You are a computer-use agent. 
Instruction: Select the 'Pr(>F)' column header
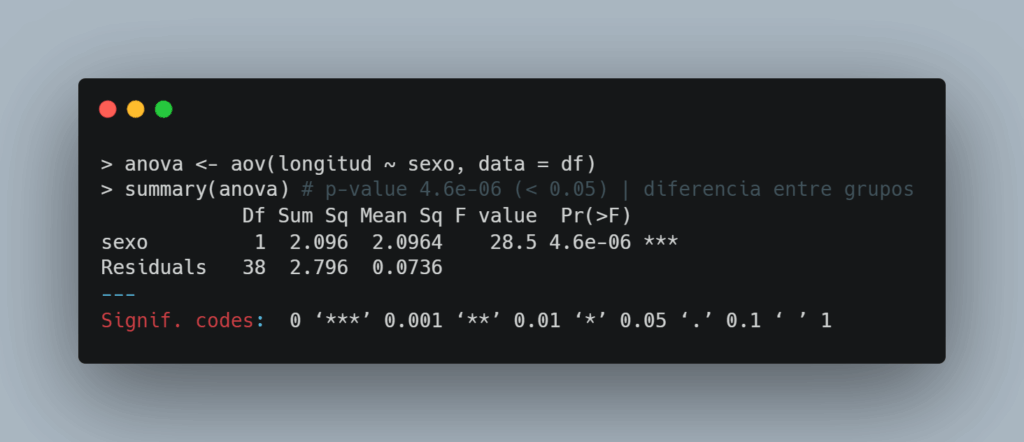coord(596,216)
